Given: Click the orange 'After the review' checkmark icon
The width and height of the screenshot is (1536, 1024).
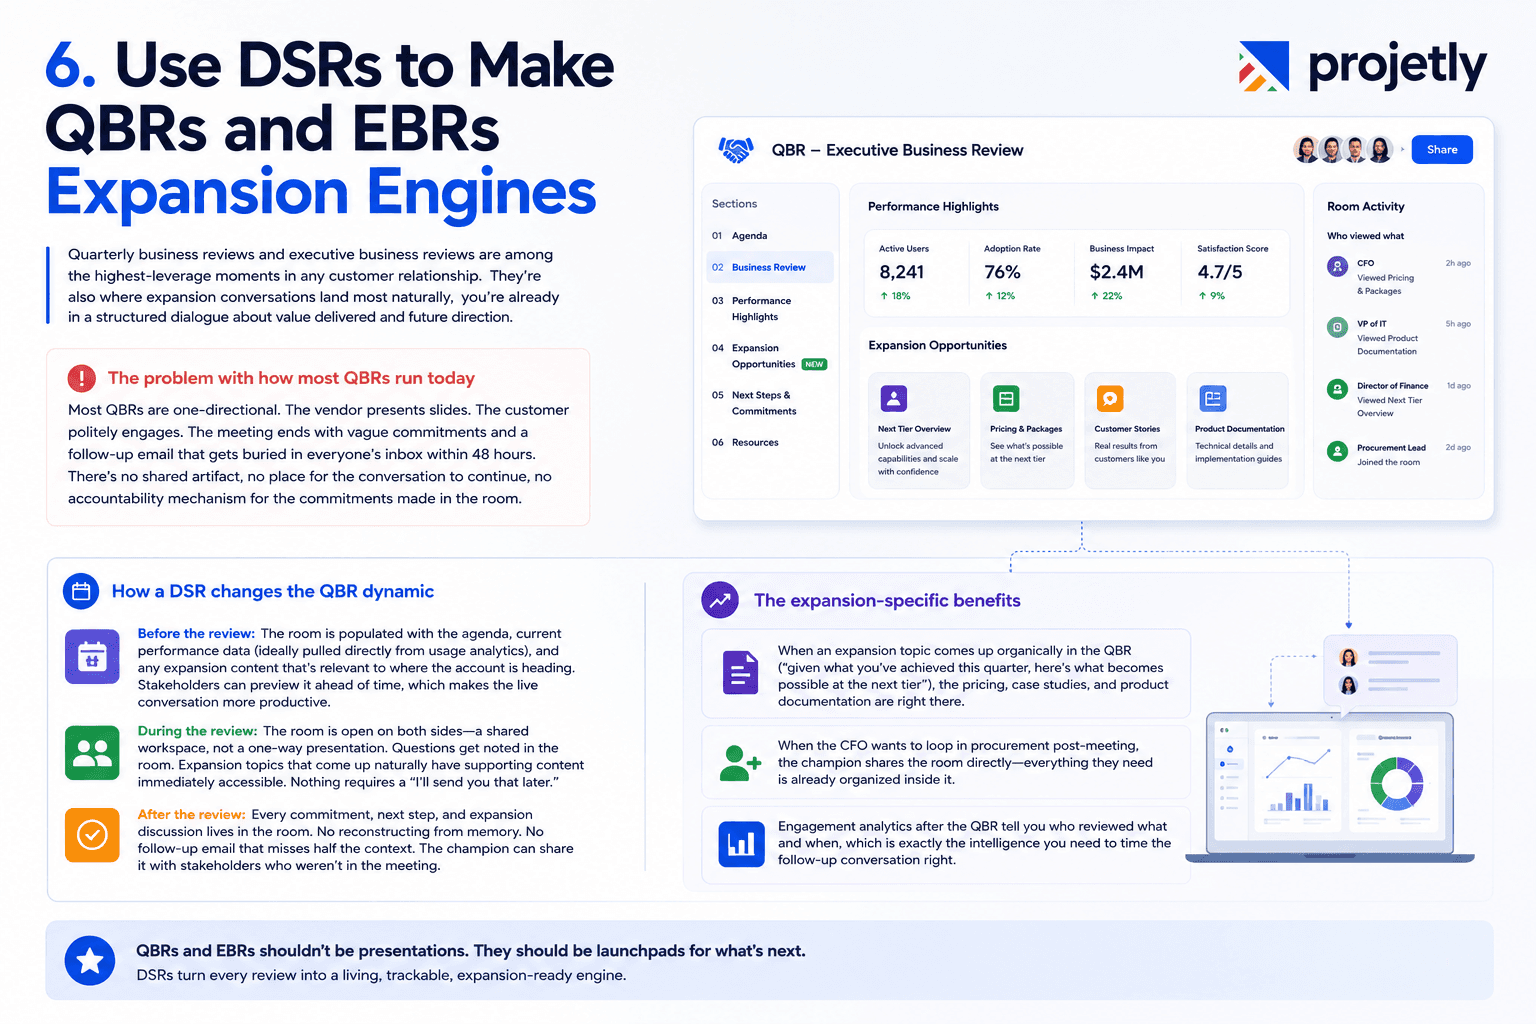Looking at the screenshot, I should tap(92, 835).
